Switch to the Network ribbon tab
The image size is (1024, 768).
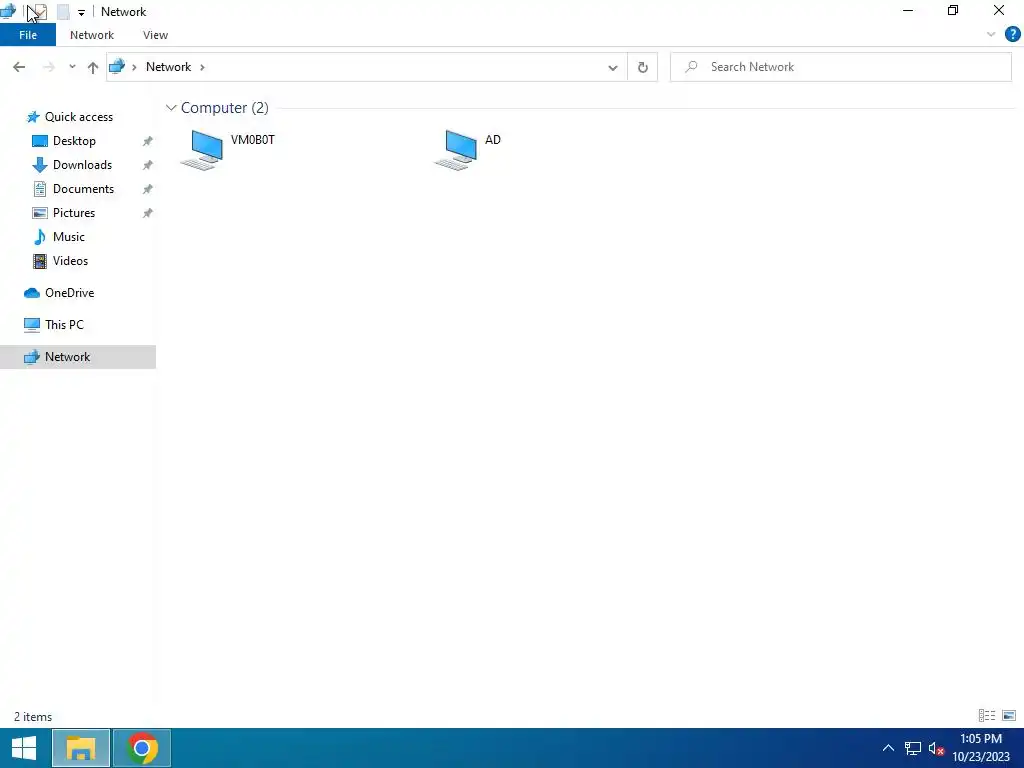tap(91, 35)
